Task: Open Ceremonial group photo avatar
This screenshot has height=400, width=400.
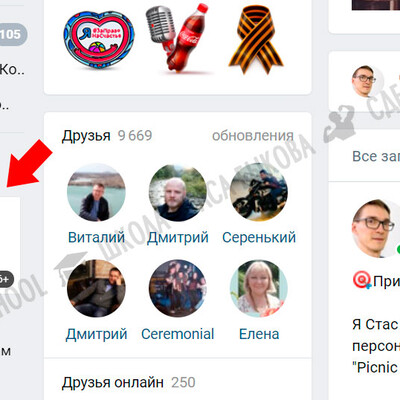Action: point(177,288)
